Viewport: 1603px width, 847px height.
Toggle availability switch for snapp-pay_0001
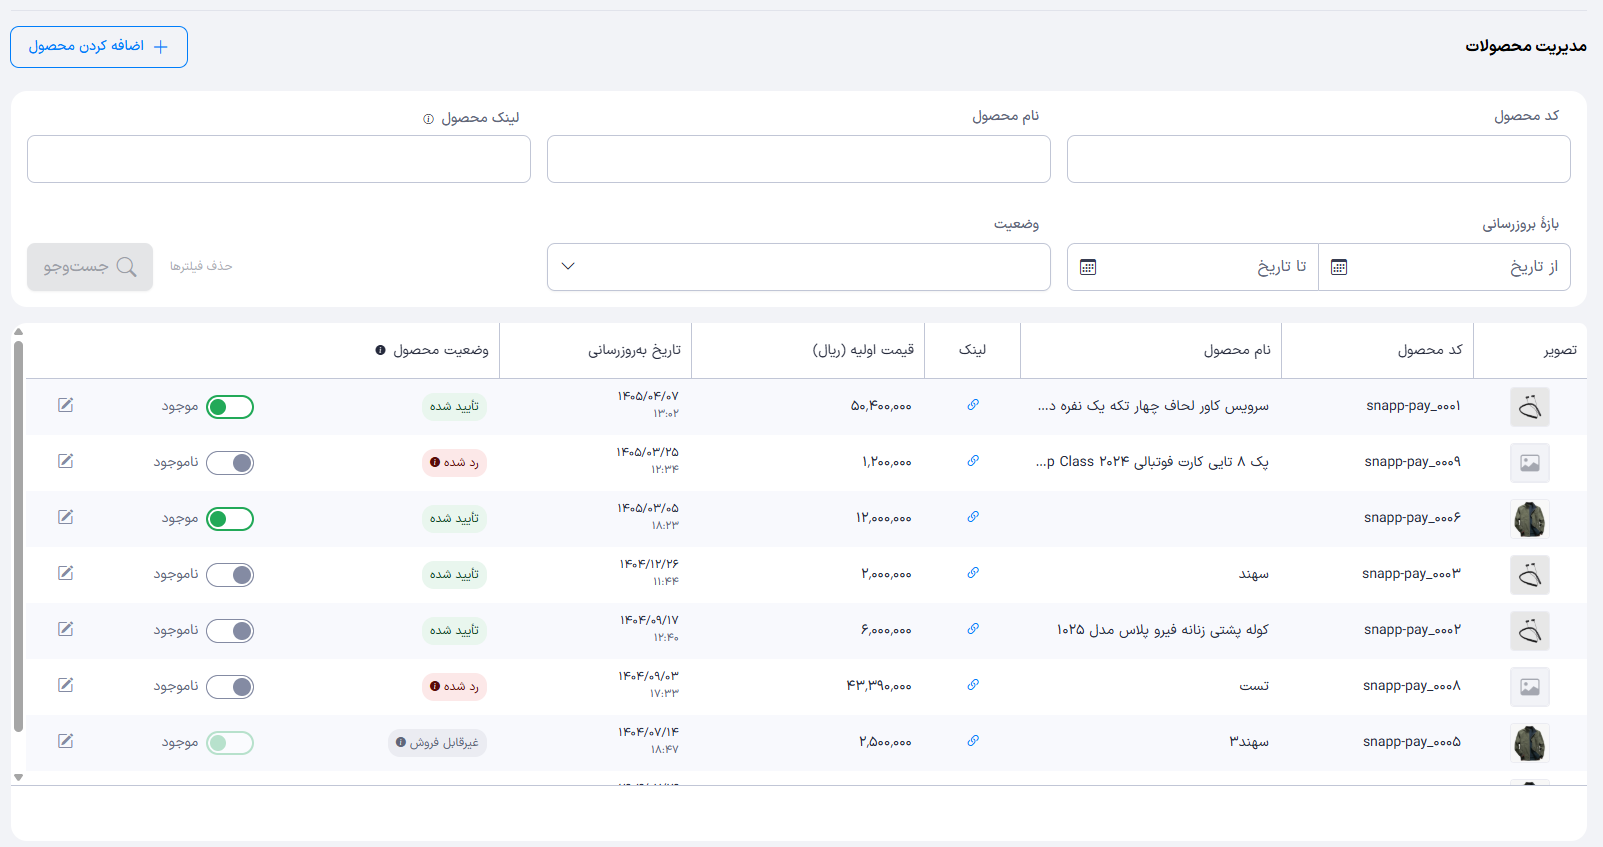(230, 407)
